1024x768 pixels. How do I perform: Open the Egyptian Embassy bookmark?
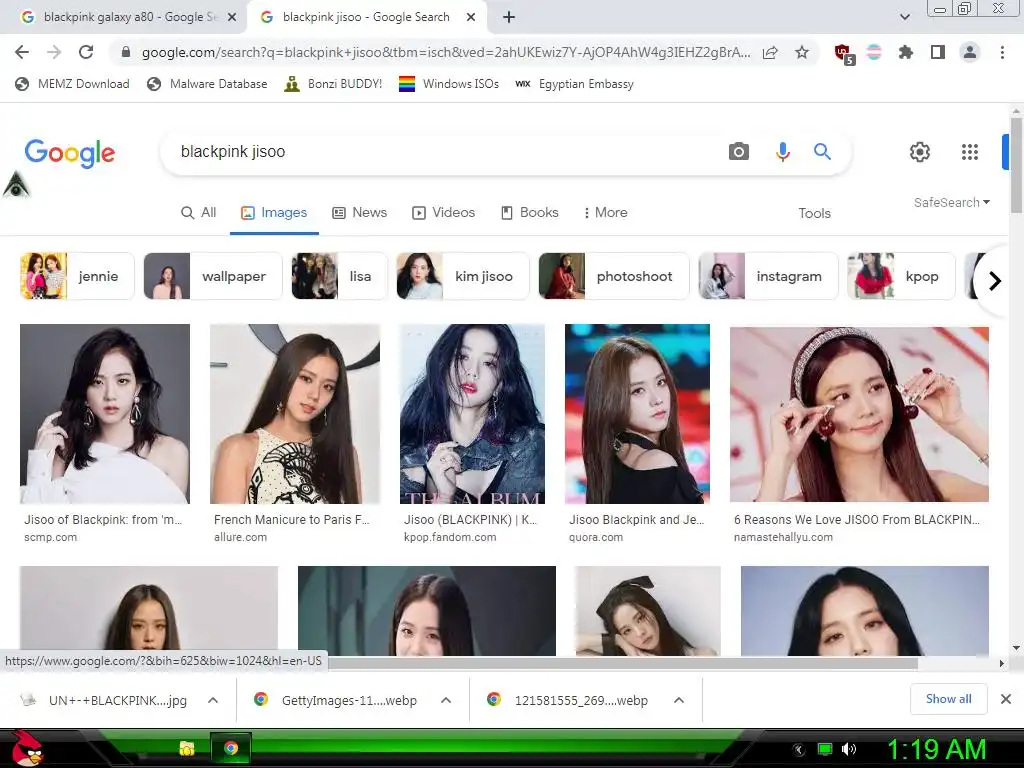(x=574, y=84)
